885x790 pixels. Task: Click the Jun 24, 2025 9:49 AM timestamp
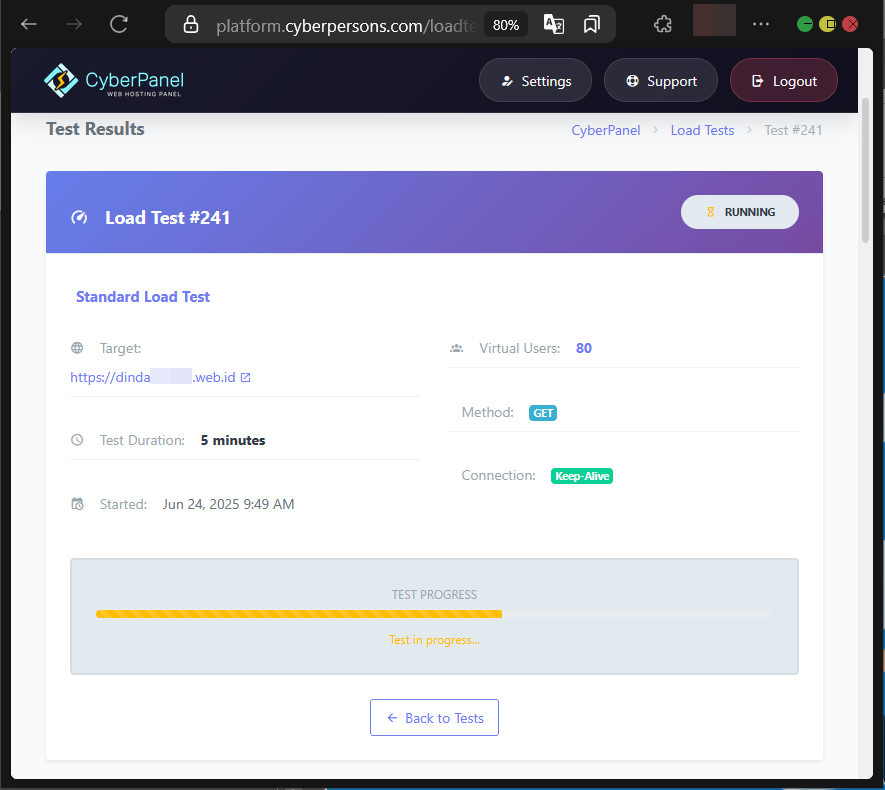point(229,504)
